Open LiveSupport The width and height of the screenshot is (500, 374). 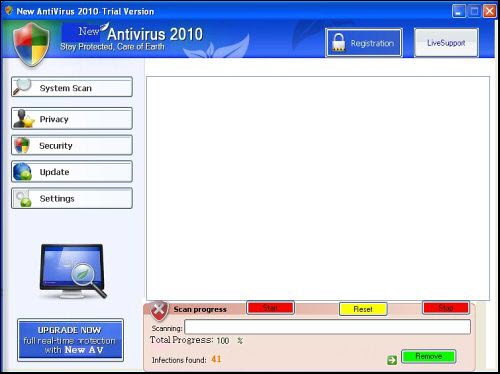coord(446,43)
